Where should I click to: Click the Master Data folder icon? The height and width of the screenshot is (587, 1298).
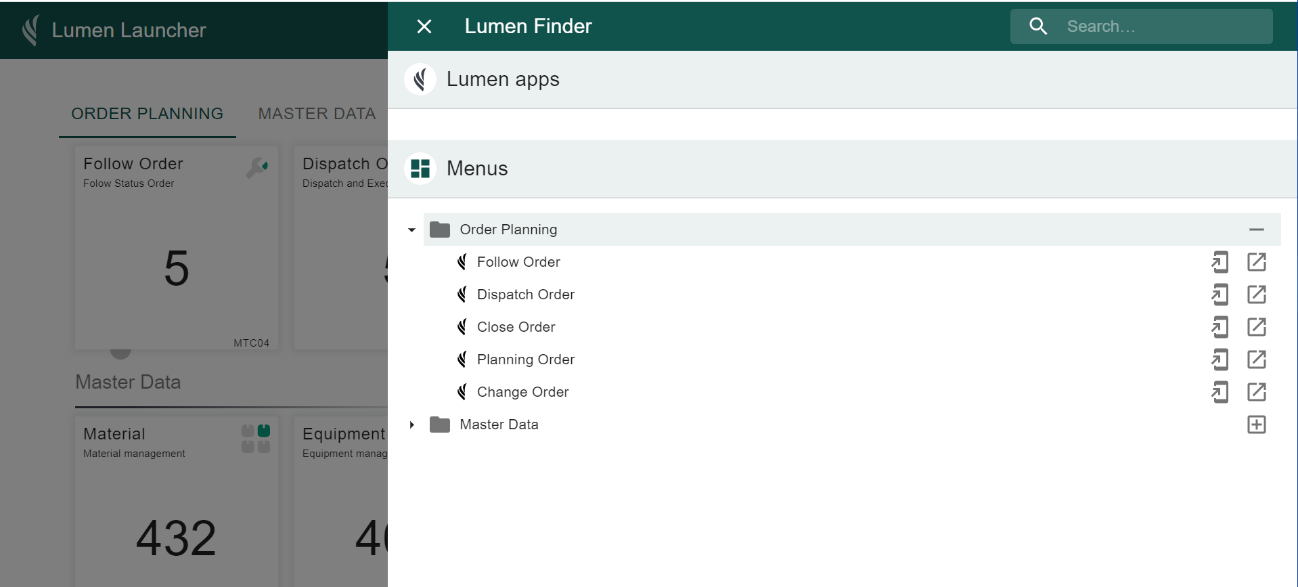point(440,425)
